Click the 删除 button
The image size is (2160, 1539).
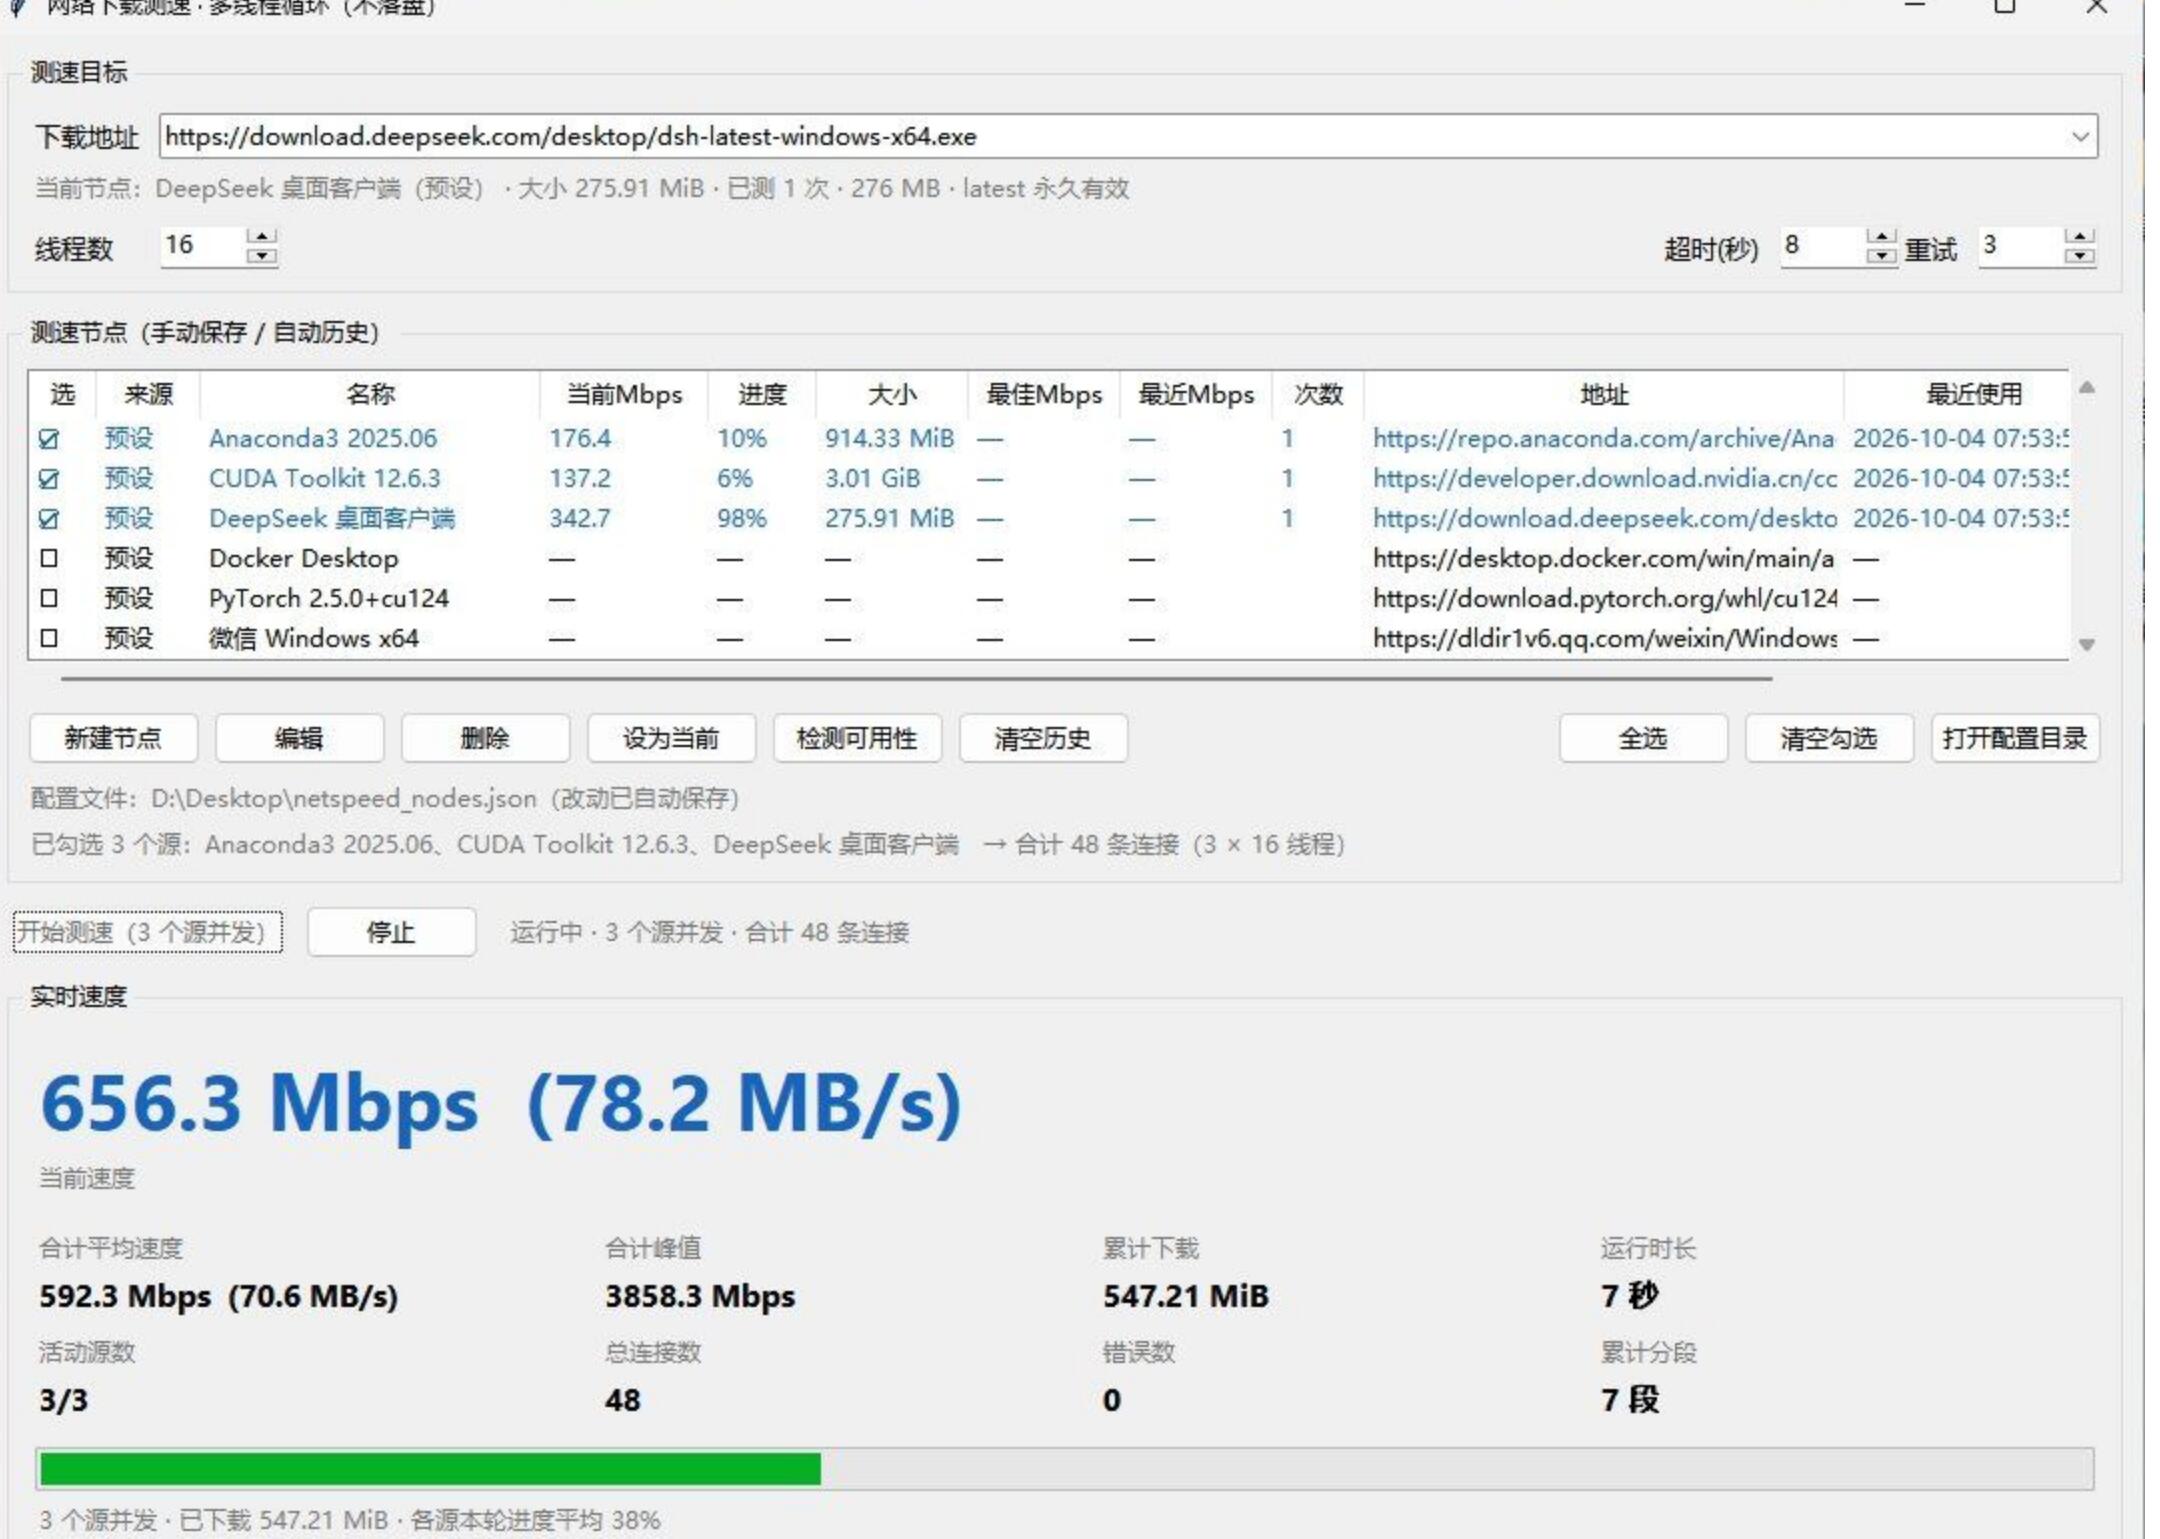[x=485, y=739]
